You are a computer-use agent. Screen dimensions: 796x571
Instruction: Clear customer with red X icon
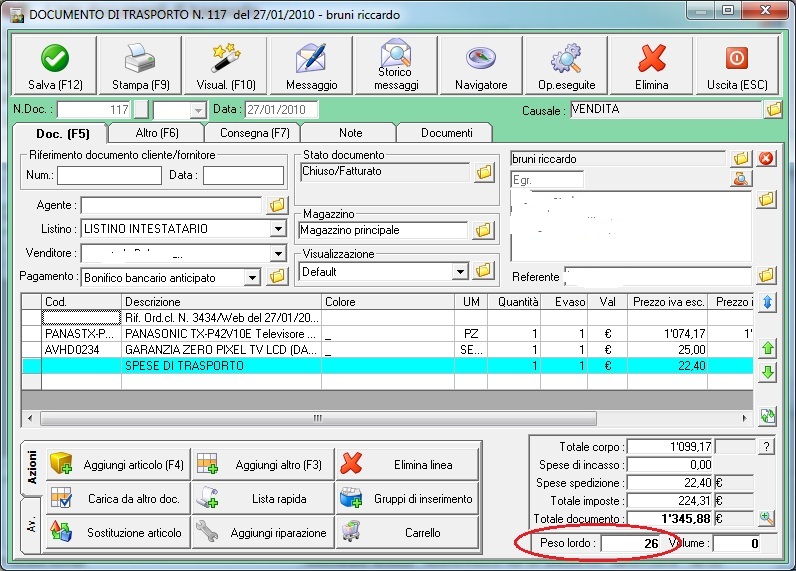[x=766, y=158]
